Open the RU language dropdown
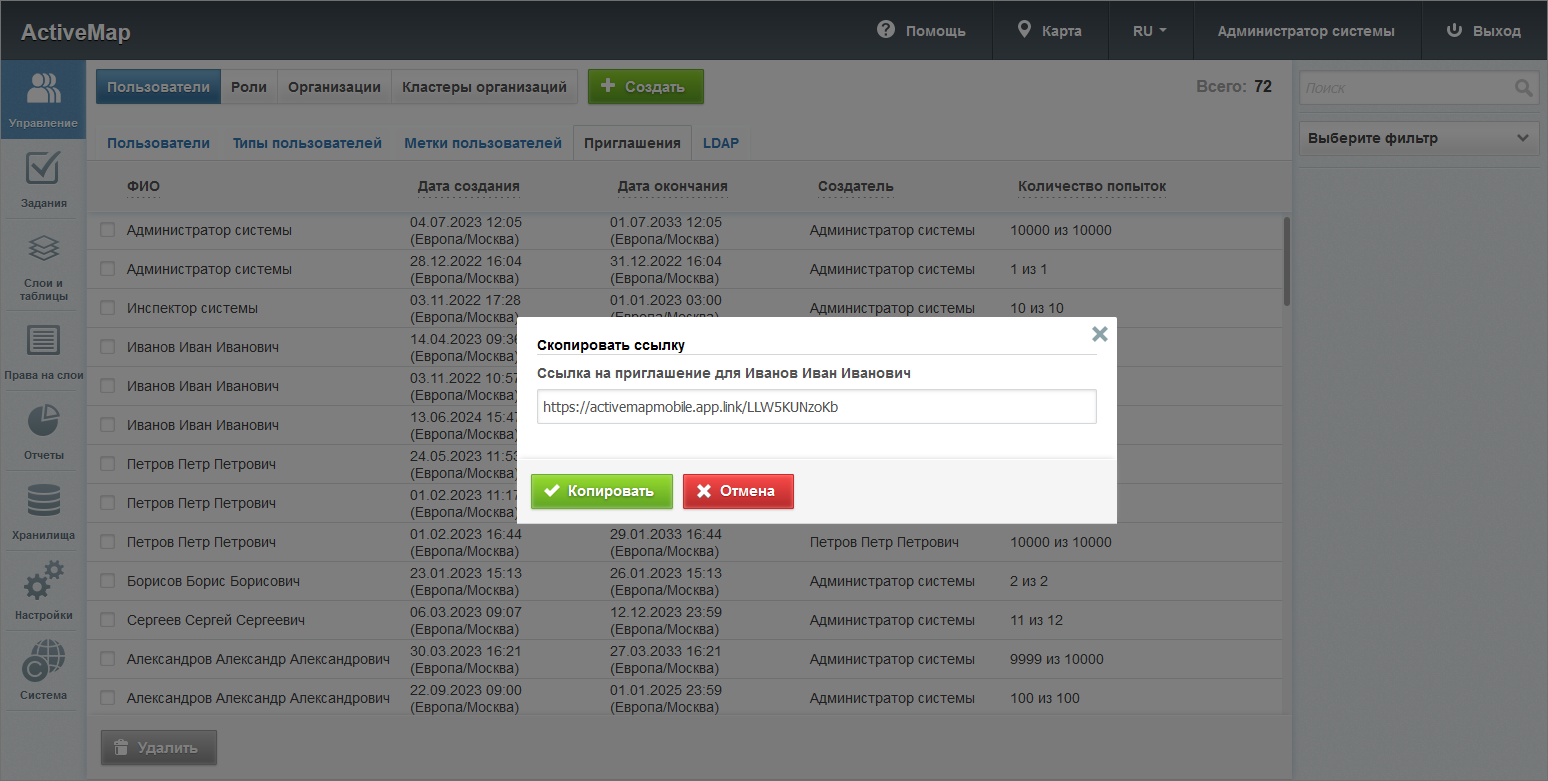Viewport: 1548px width, 781px height. (x=1149, y=31)
